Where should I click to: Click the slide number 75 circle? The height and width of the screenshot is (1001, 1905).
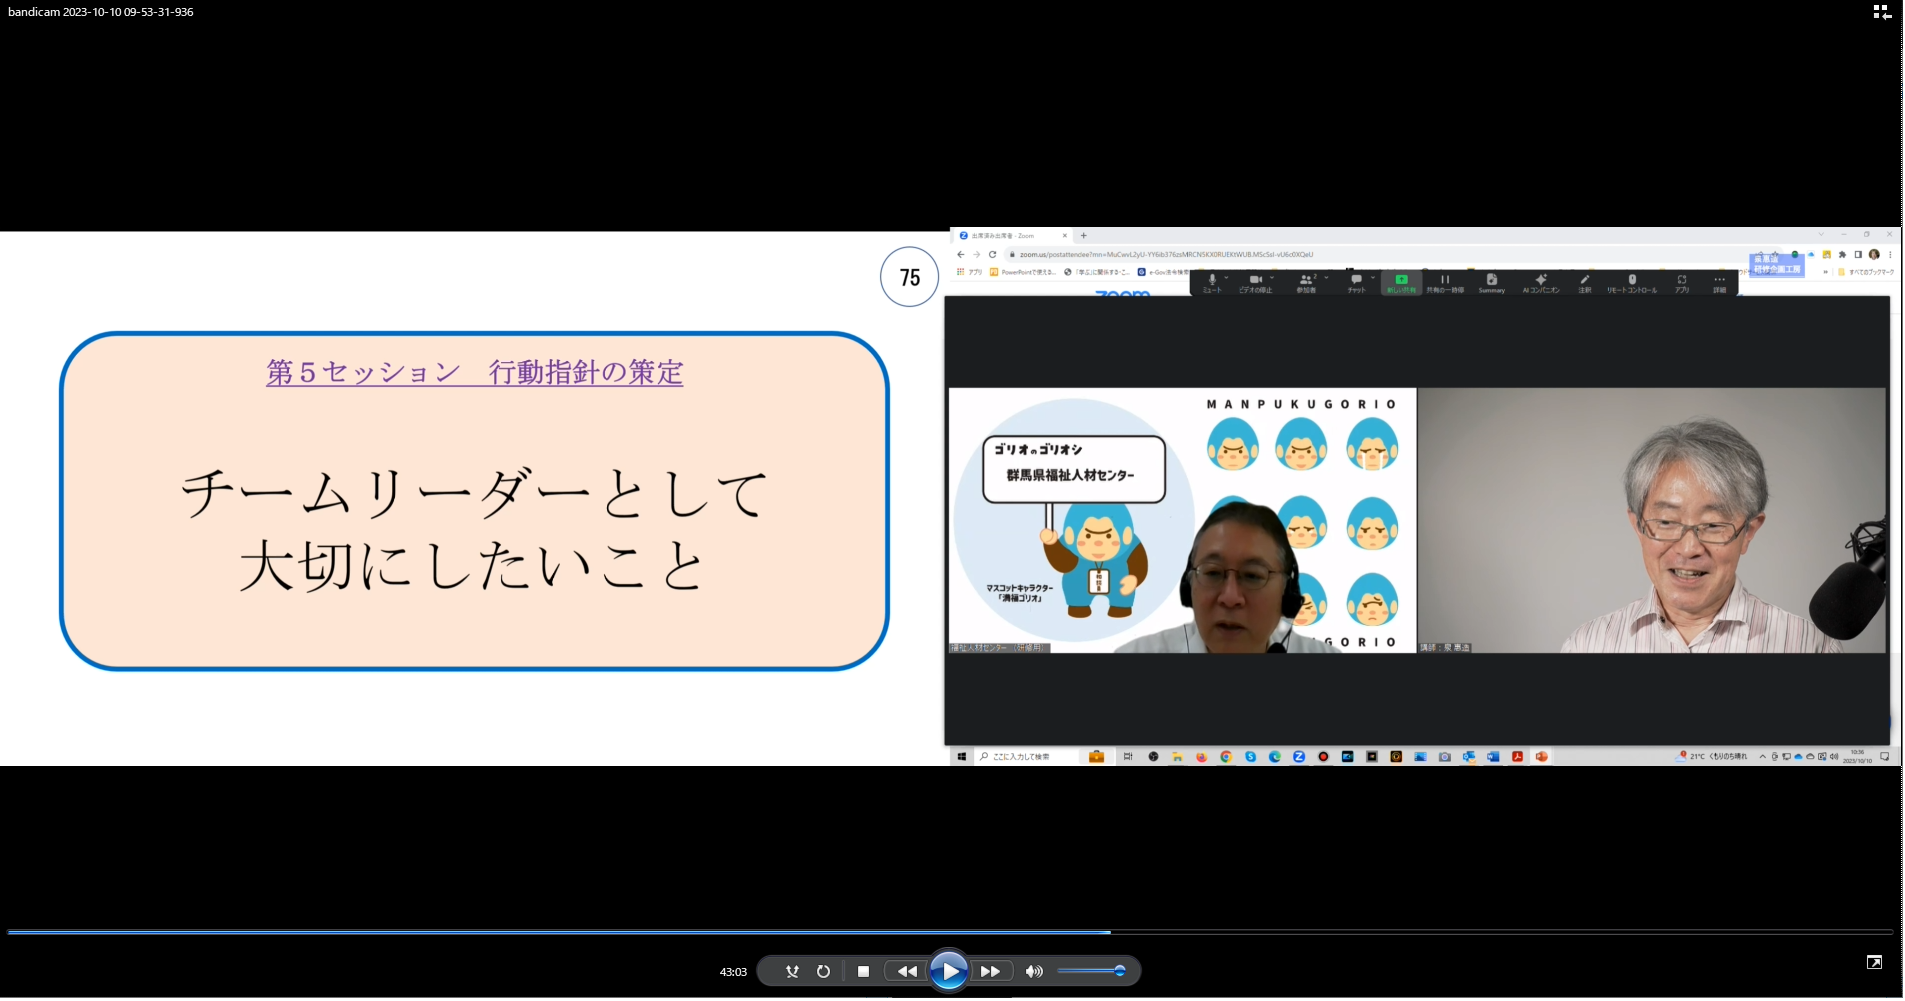[x=909, y=277]
